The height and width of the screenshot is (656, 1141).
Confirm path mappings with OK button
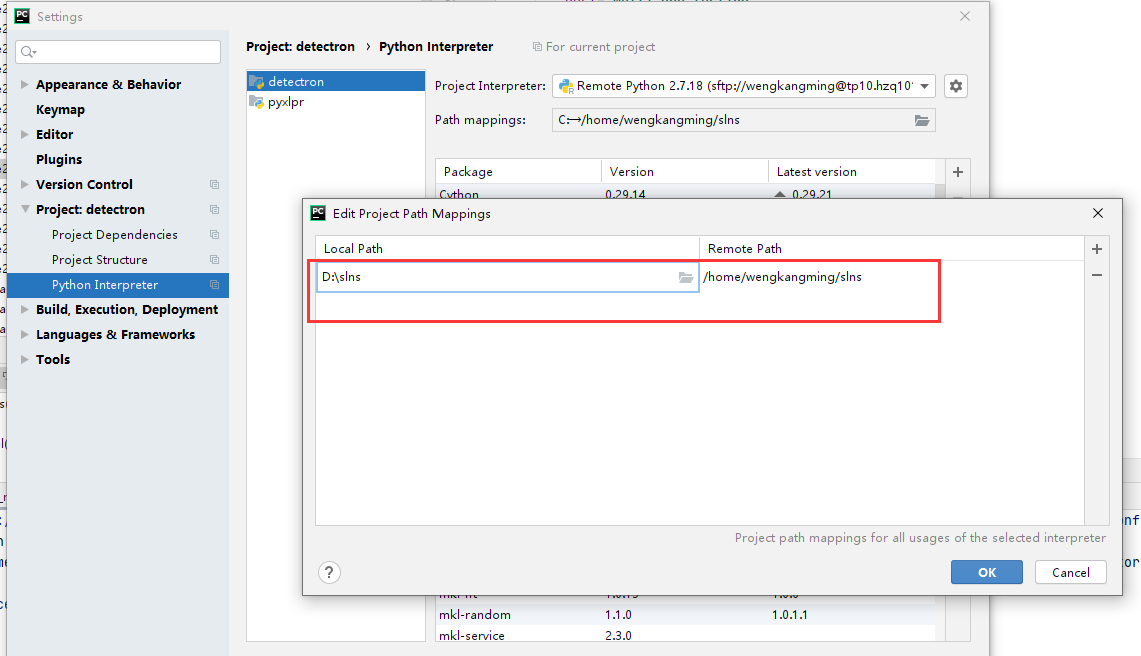pos(987,572)
